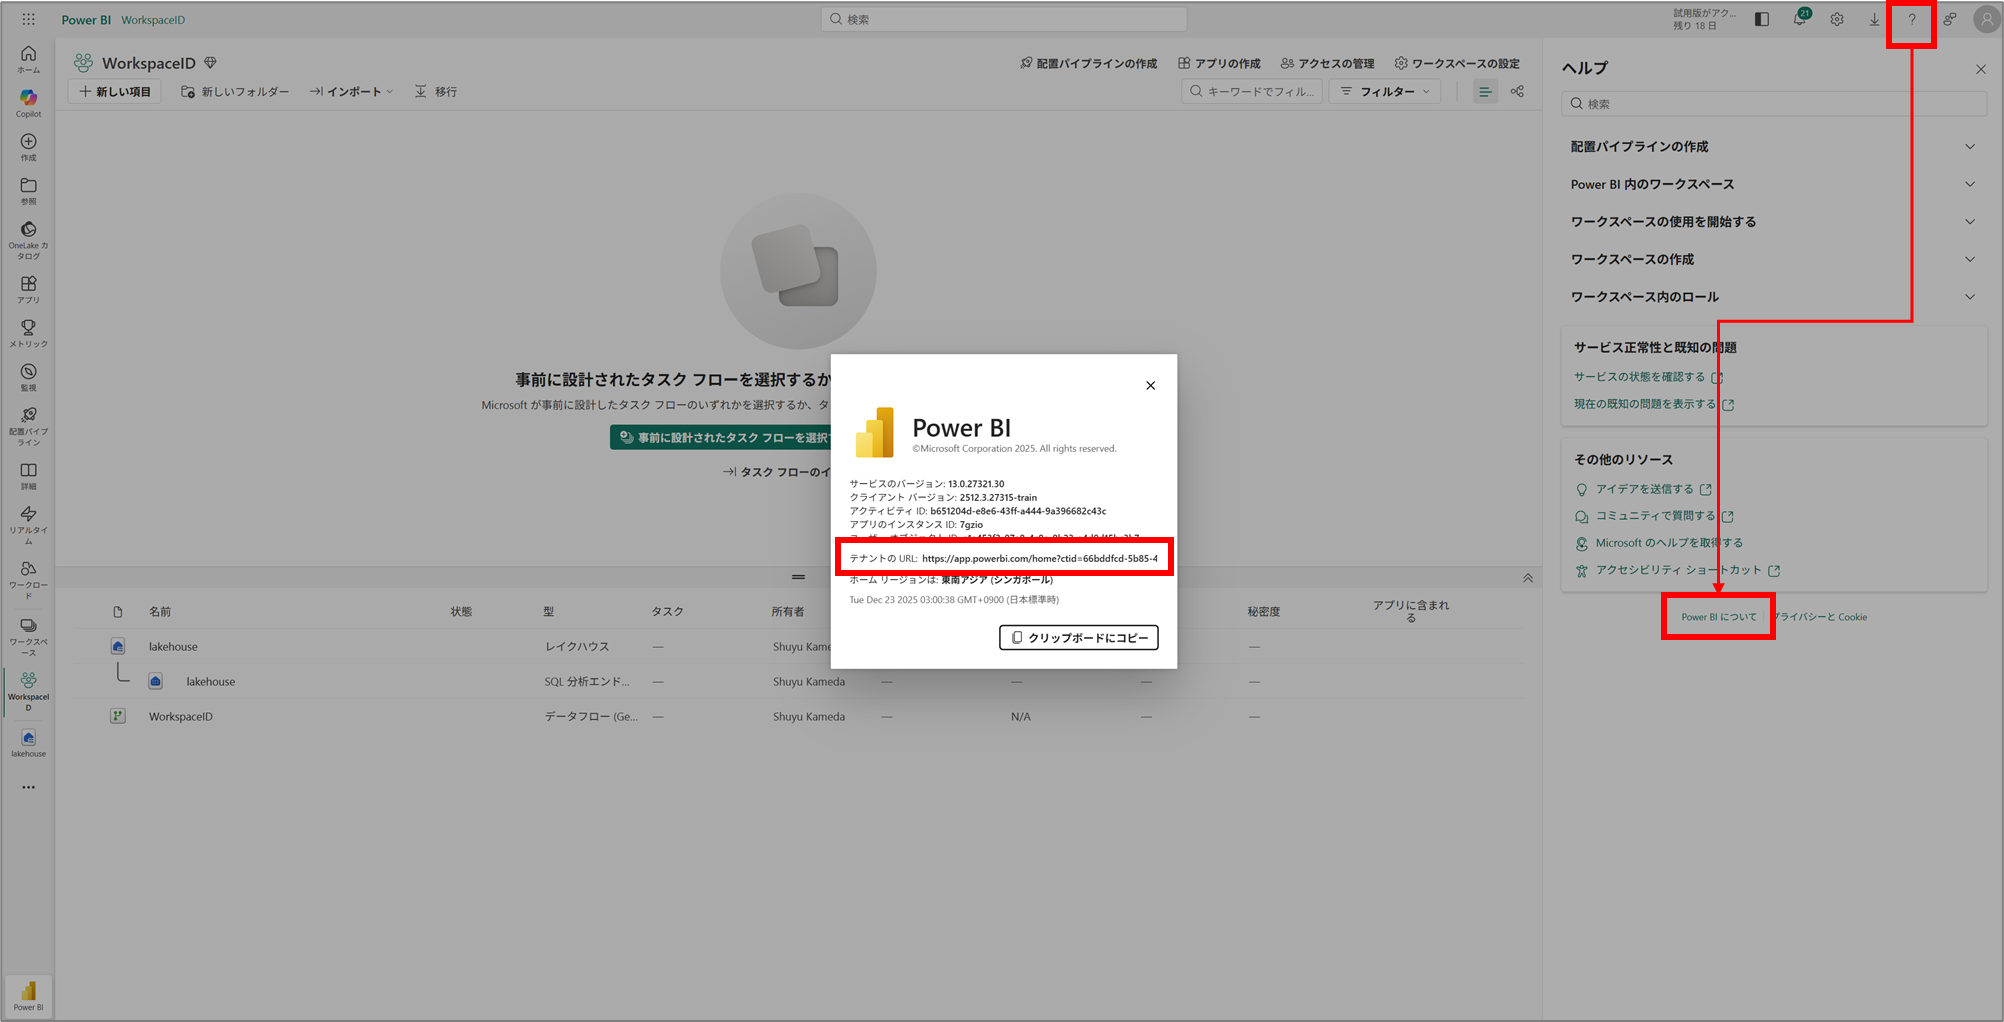Open the フィルター dropdown
2004x1022 pixels.
tap(1385, 91)
